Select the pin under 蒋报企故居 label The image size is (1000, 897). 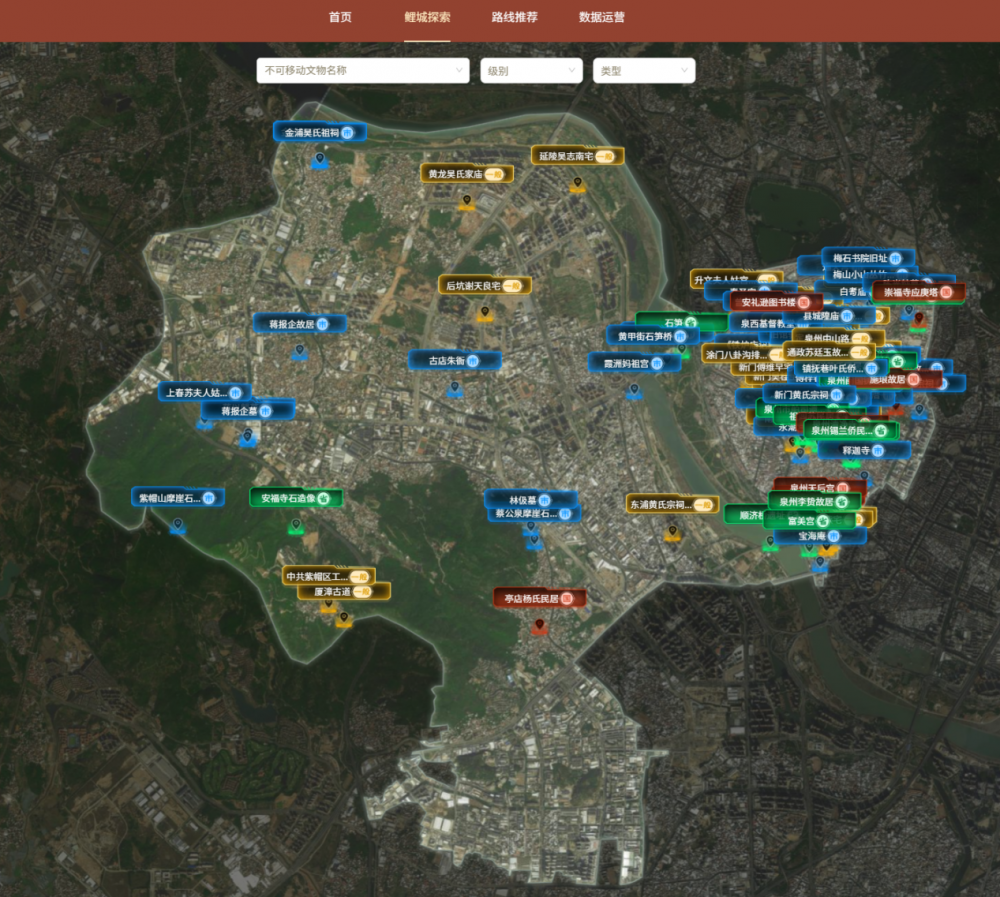tap(299, 351)
